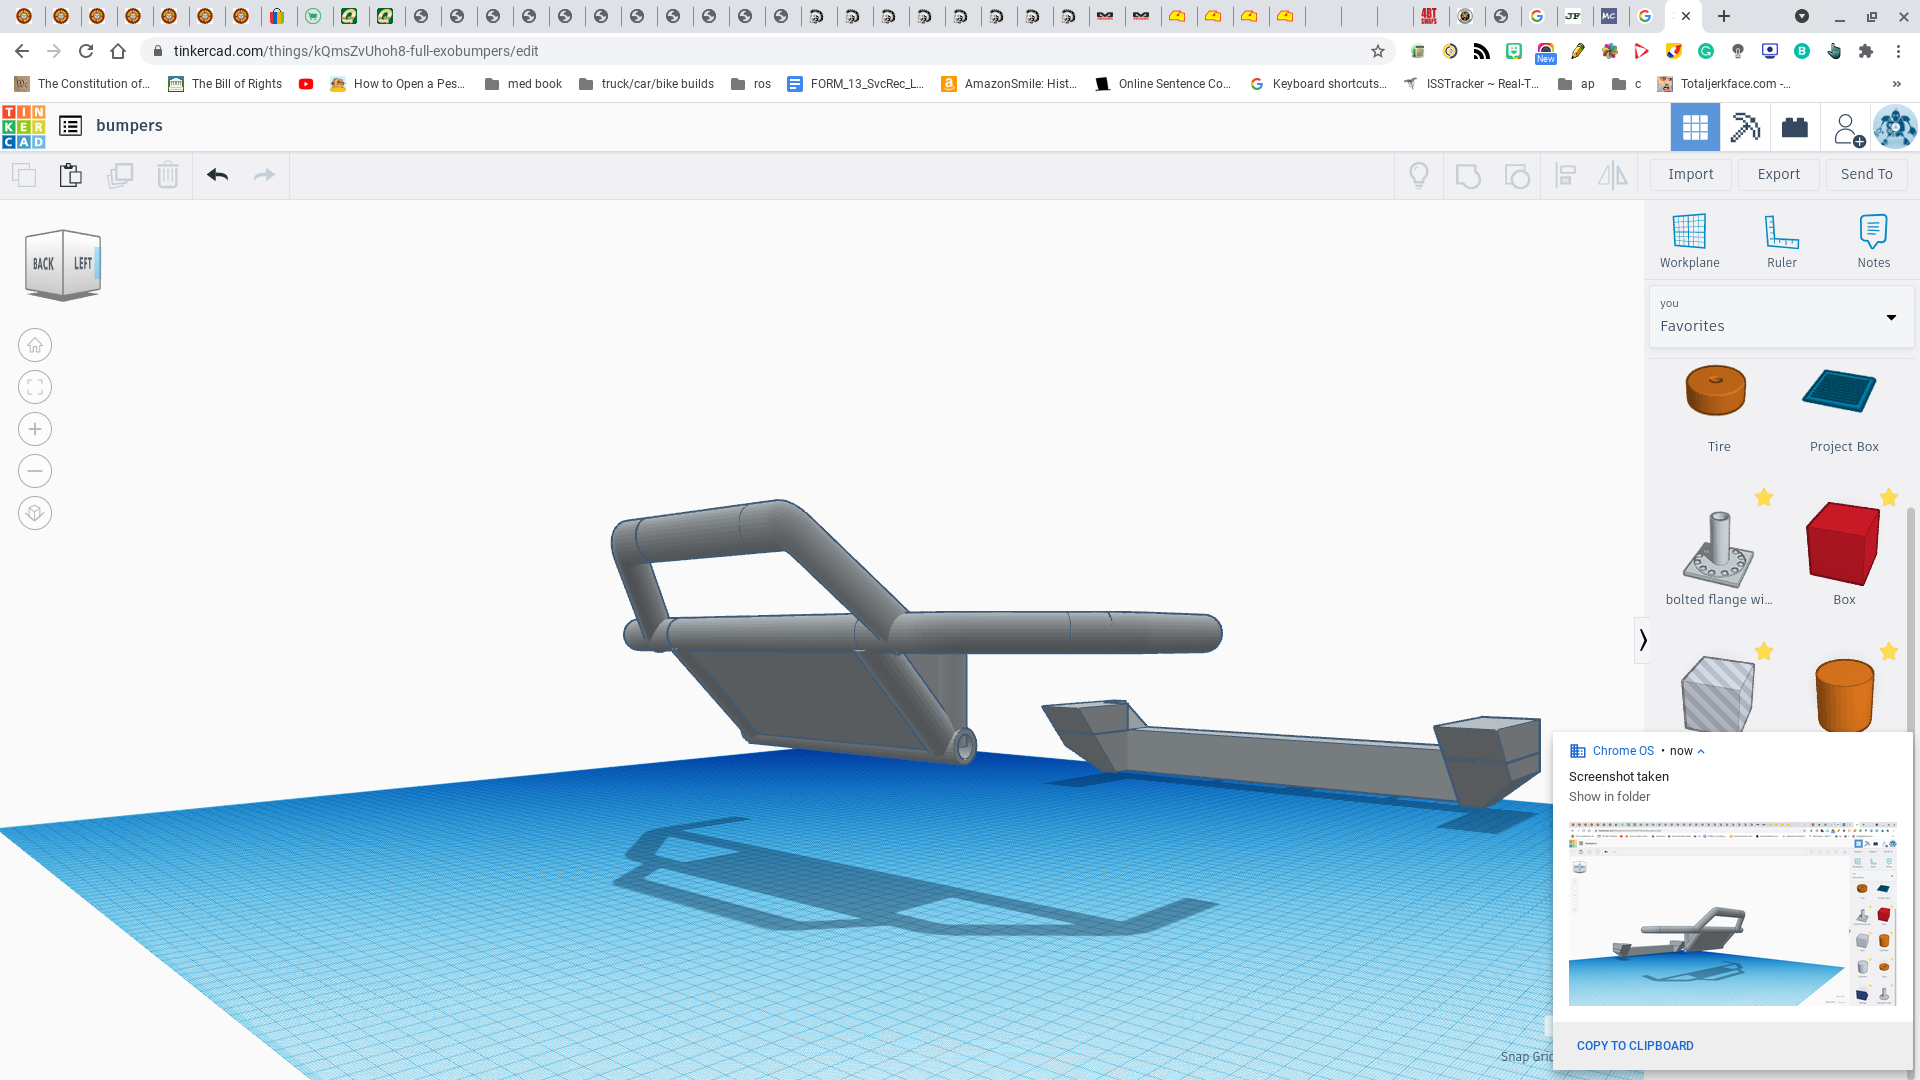This screenshot has width=1920, height=1080.
Task: Open a new browser tab
Action: 1724,16
